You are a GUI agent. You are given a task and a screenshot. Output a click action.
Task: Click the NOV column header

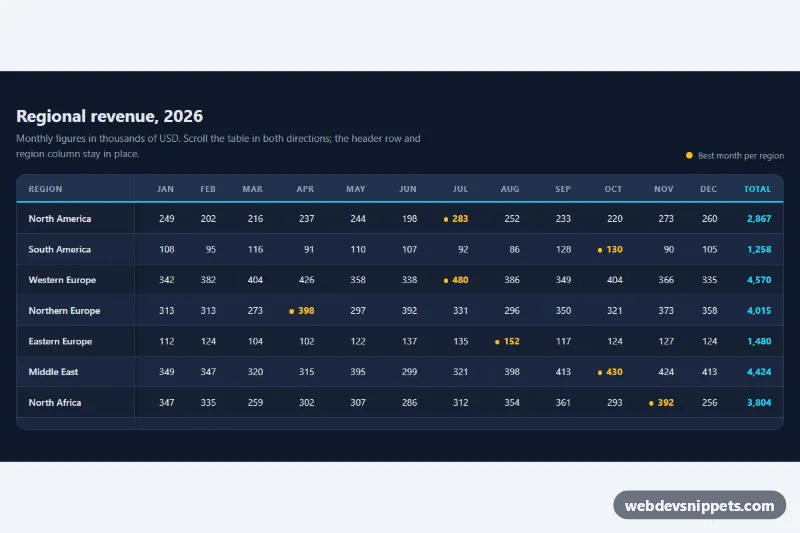[x=664, y=189]
